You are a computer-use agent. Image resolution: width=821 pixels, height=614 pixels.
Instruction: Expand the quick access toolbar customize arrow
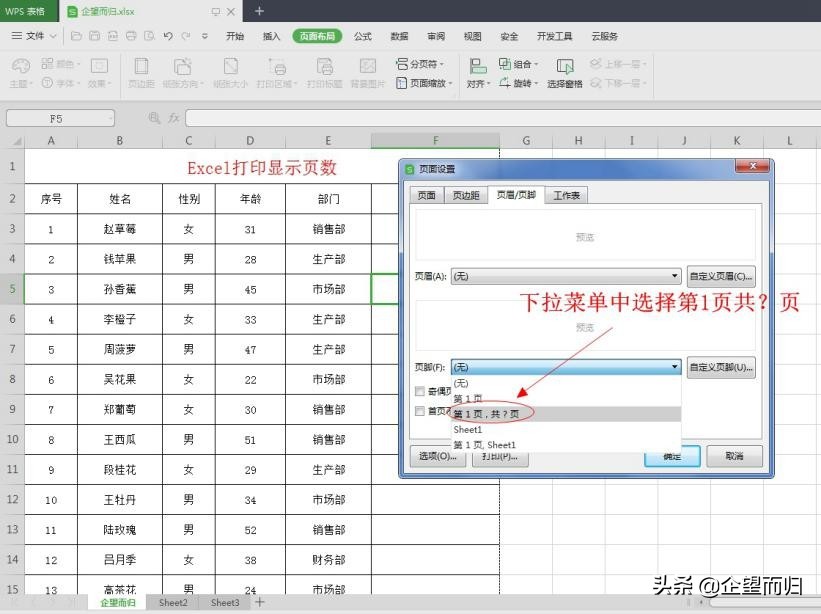(x=205, y=36)
